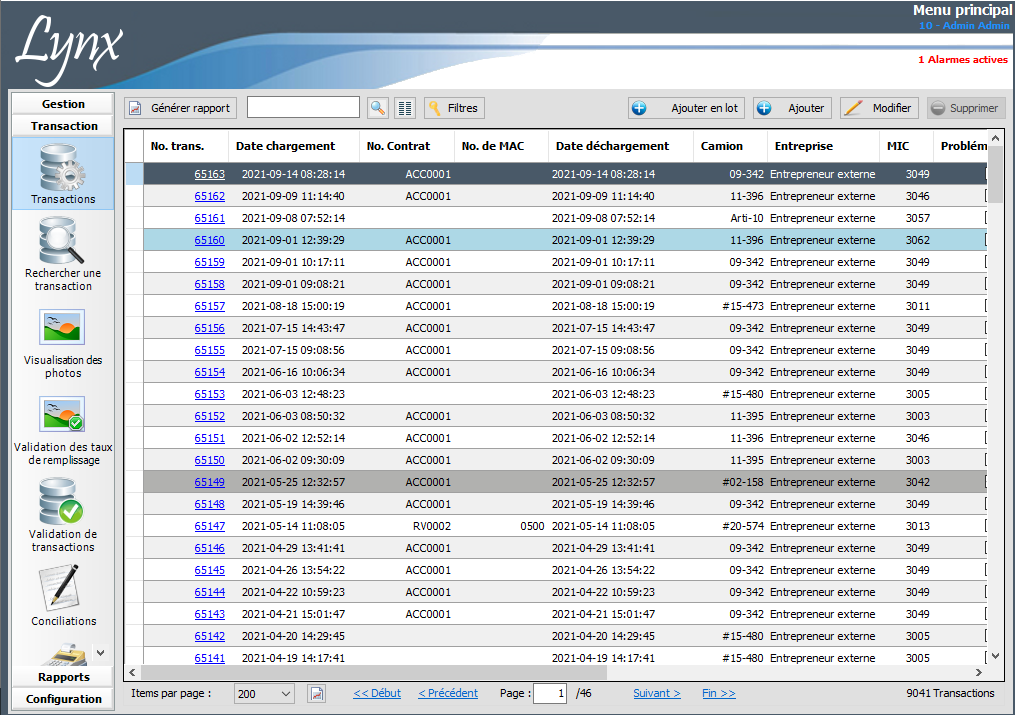Click the 10 - Admin Admin user label
The height and width of the screenshot is (715, 1015).
click(x=964, y=25)
